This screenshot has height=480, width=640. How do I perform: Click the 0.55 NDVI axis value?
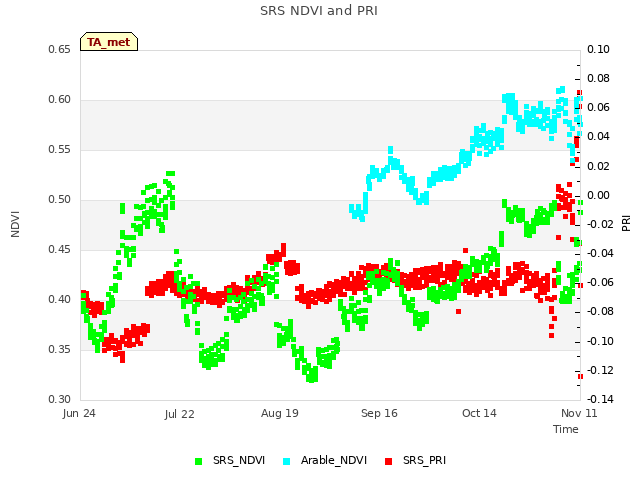60,149
